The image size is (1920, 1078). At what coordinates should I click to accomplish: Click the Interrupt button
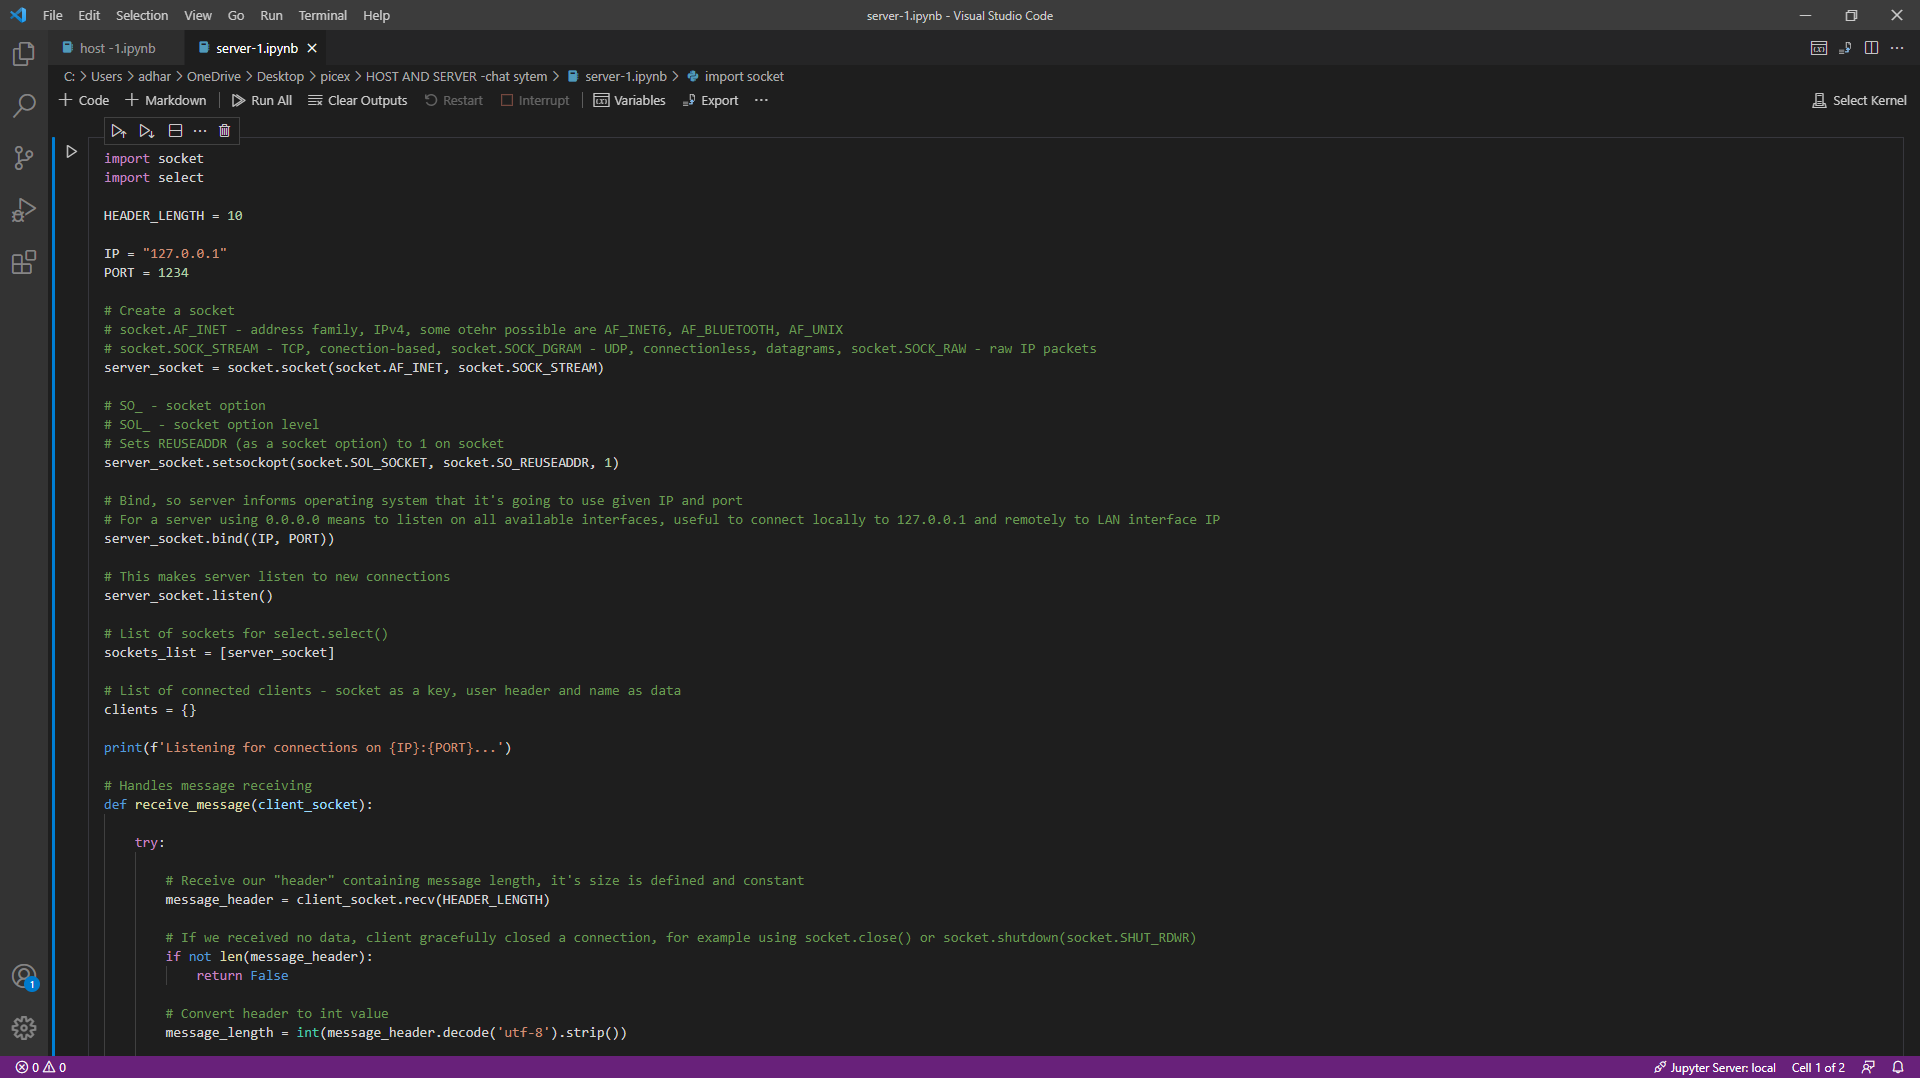[x=535, y=100]
